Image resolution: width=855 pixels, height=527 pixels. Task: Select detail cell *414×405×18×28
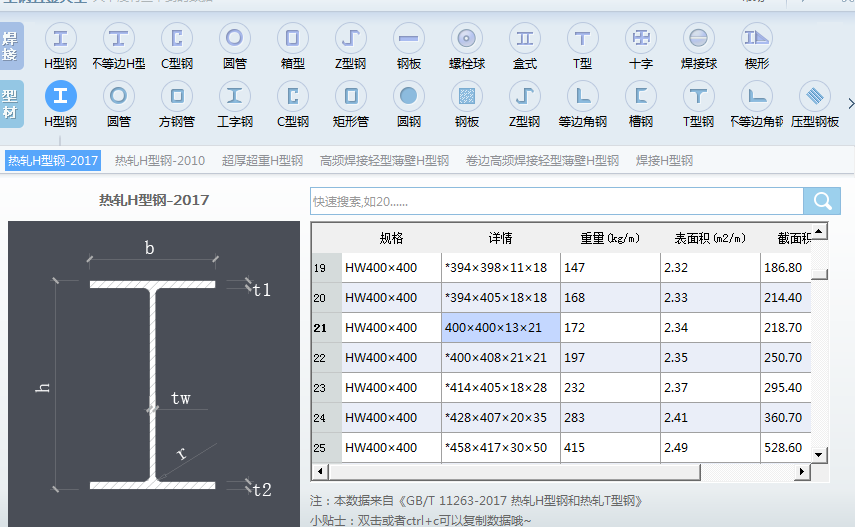[x=501, y=388]
